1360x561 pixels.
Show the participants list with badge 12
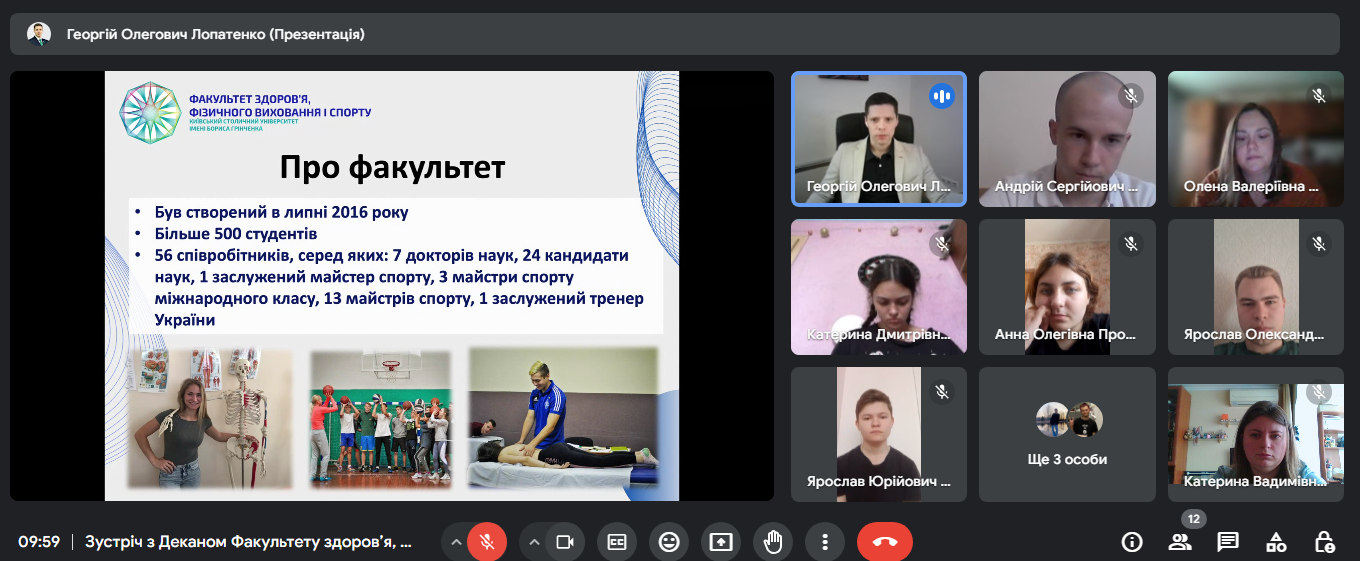1180,542
